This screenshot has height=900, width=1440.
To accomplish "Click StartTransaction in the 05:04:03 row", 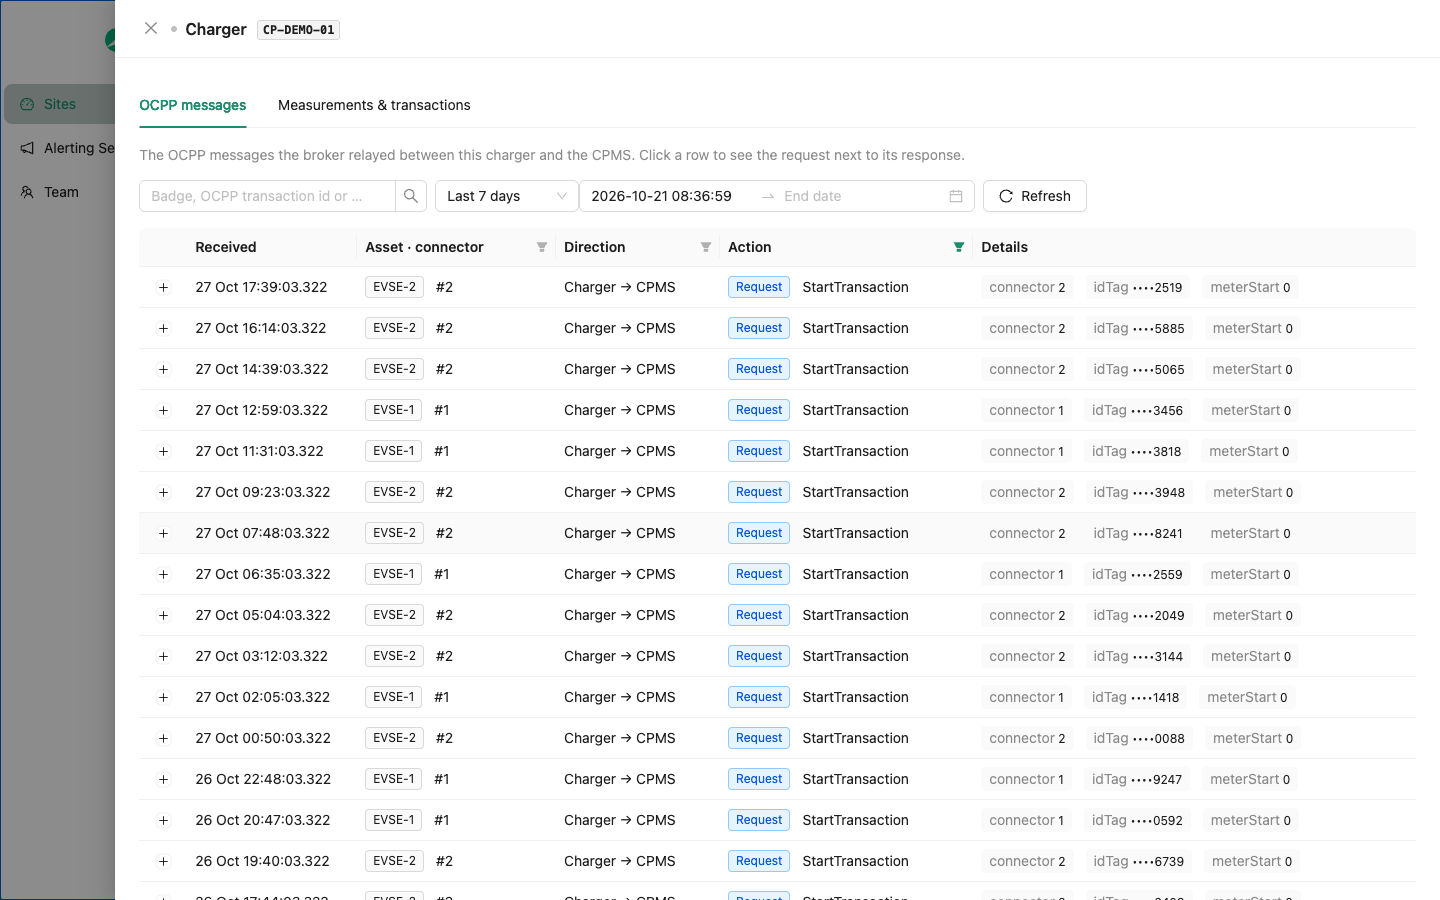I will pos(855,615).
